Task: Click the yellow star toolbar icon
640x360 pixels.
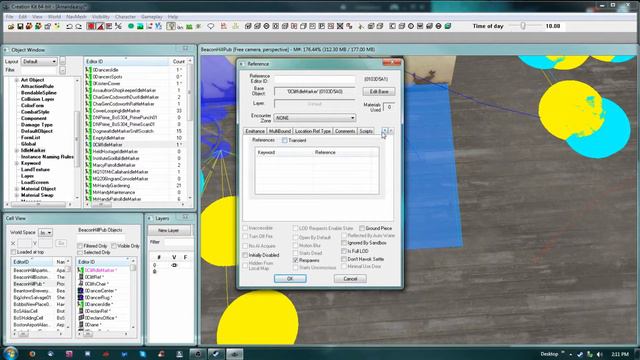Action: [x=57, y=26]
